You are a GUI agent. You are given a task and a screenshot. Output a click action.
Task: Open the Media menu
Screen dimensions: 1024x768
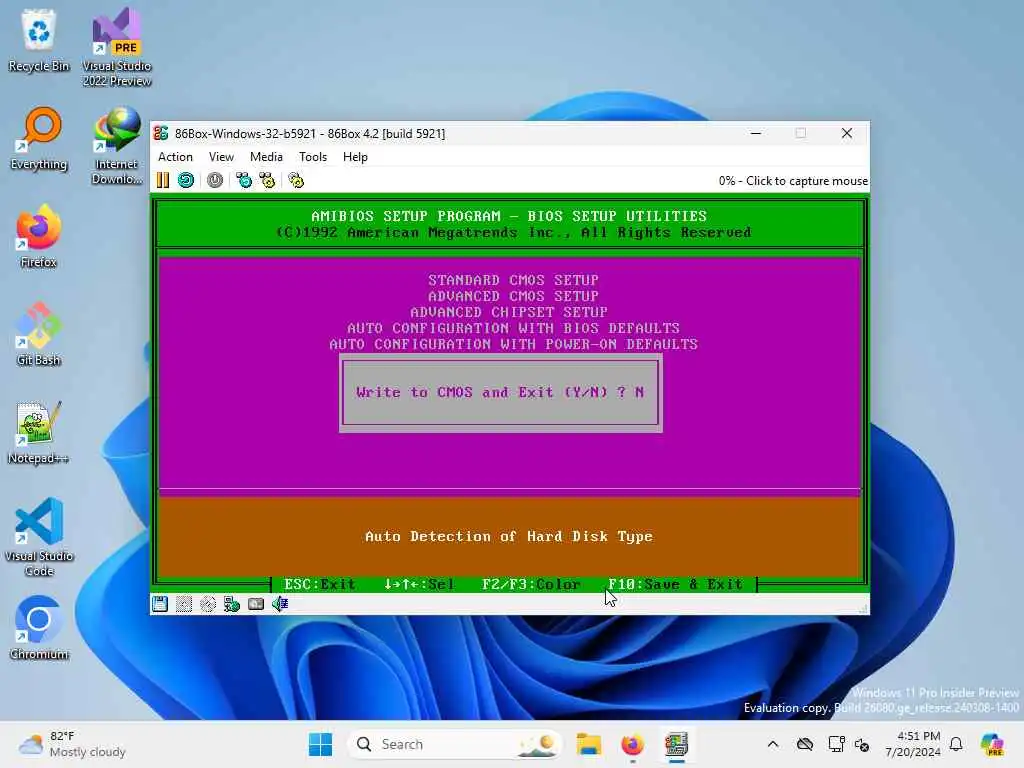click(266, 157)
